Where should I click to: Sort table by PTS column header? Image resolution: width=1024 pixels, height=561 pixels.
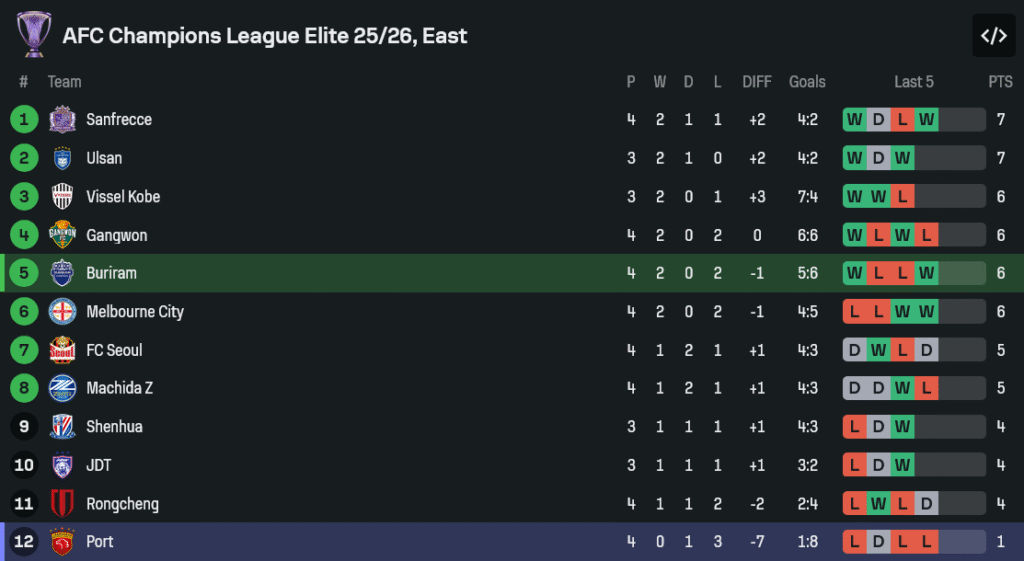coord(1000,82)
